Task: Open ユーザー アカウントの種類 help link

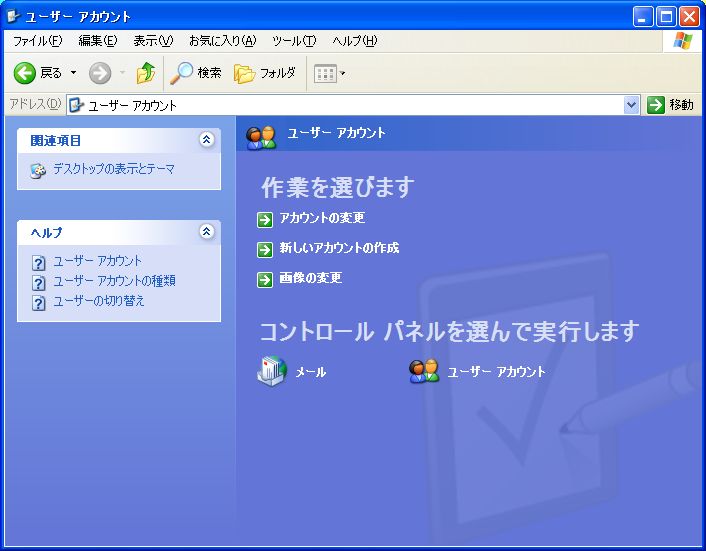Action: (x=114, y=281)
